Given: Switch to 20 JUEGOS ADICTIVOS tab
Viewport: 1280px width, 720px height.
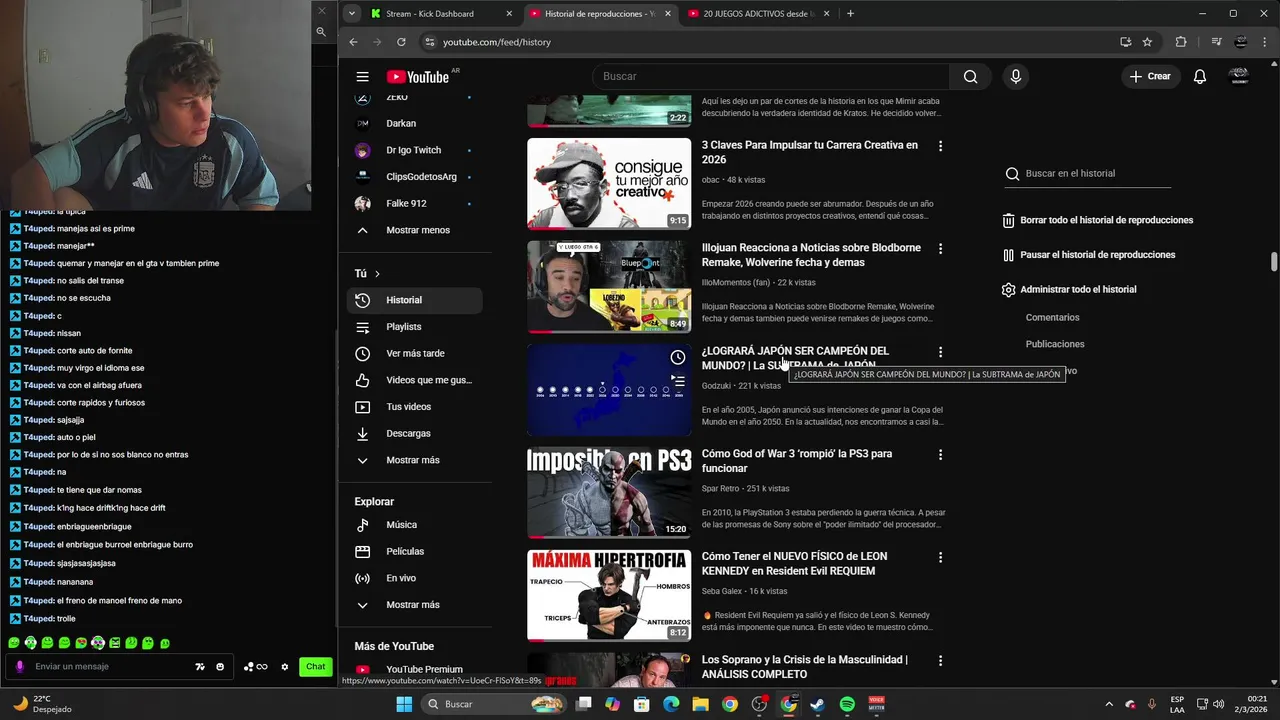Looking at the screenshot, I should 757,13.
